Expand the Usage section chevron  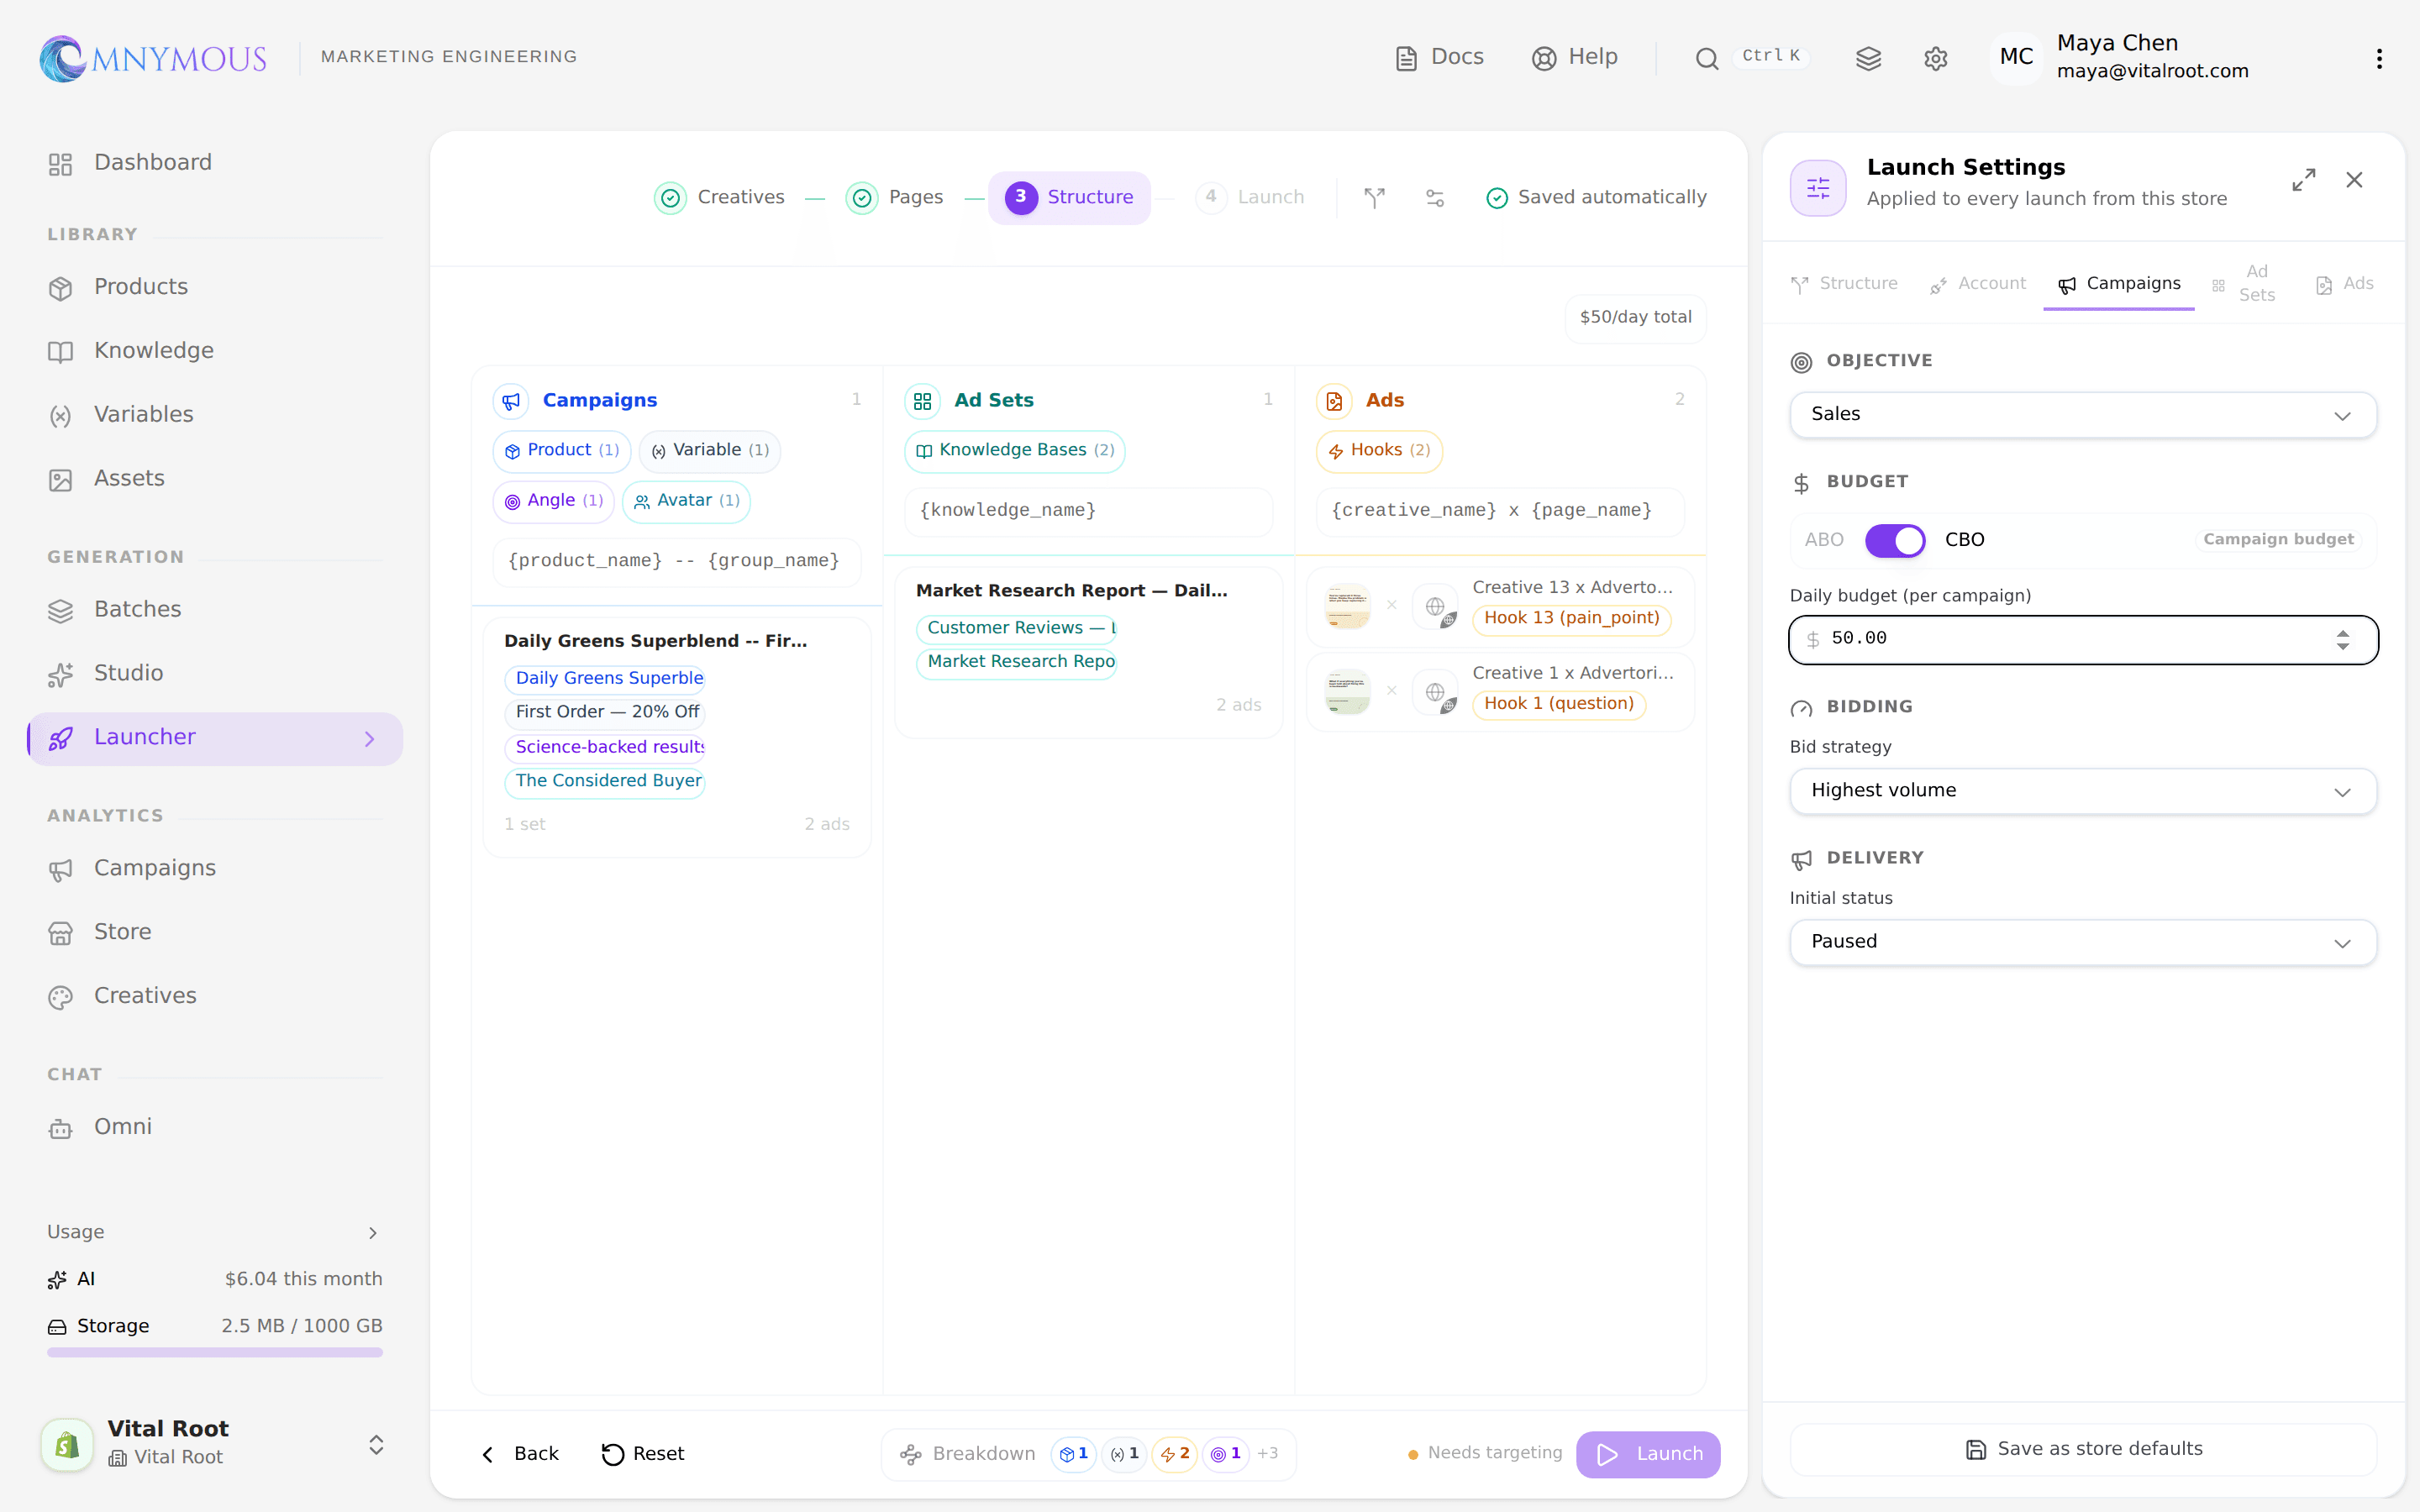(372, 1233)
